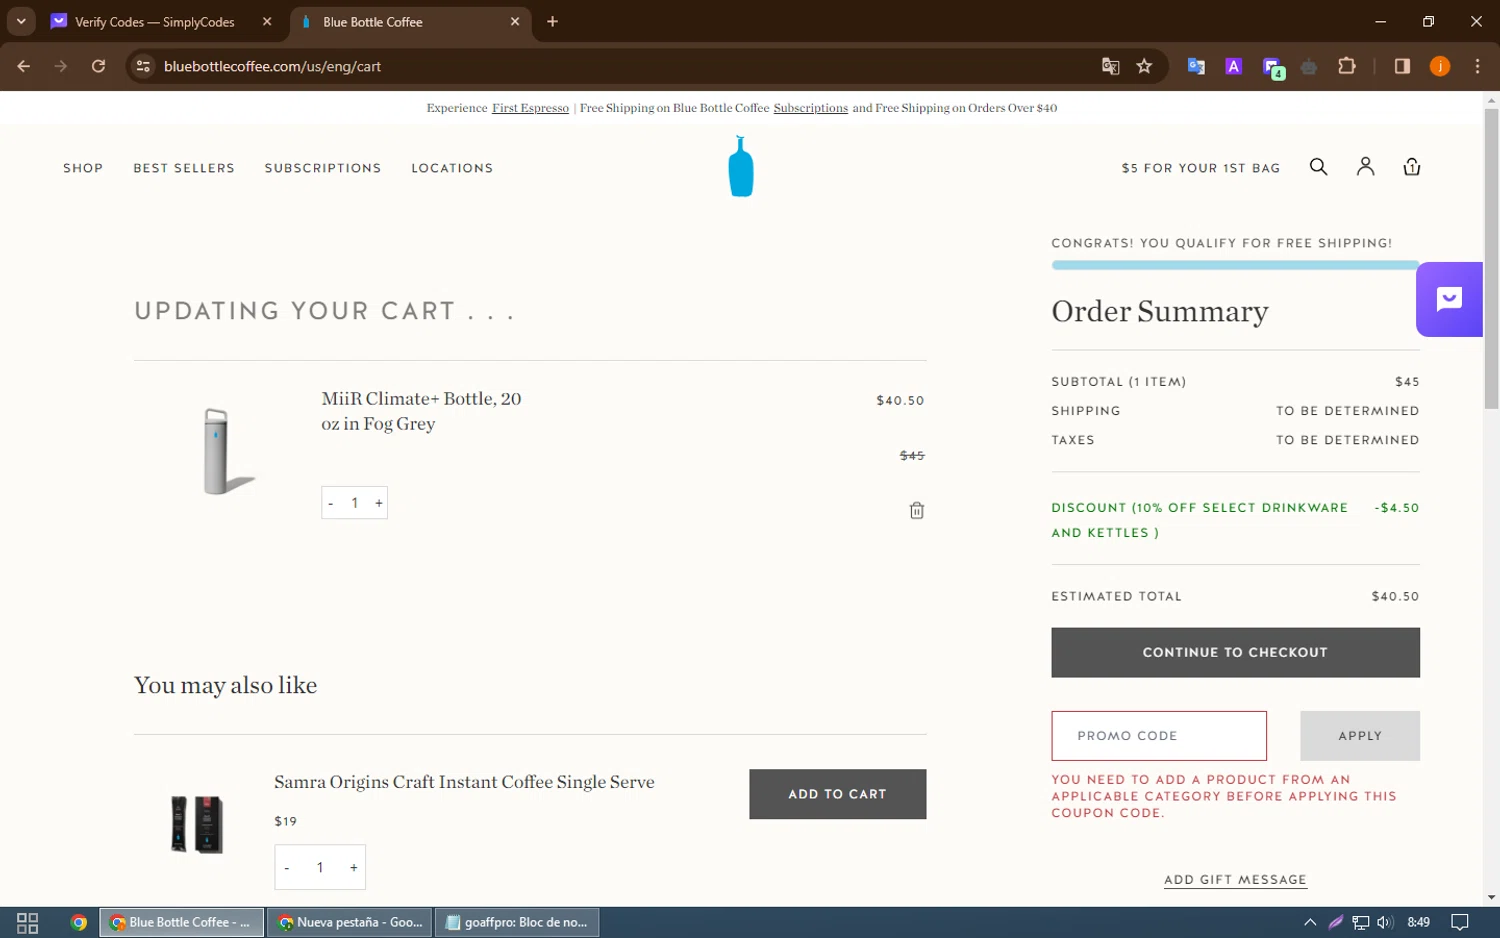Open MiiR Climate+ Bottle product title
The width and height of the screenshot is (1500, 938).
pos(421,411)
